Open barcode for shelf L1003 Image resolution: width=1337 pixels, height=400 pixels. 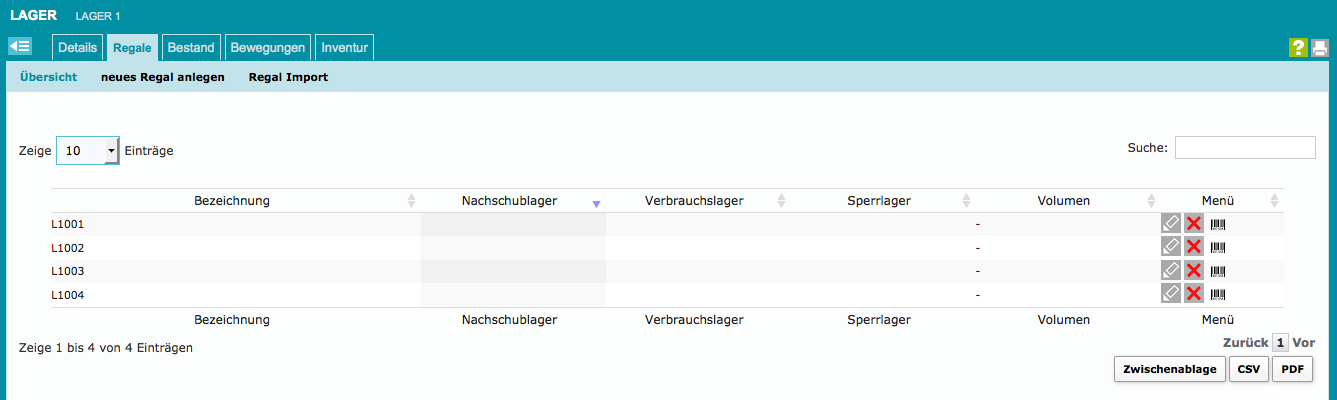click(x=1217, y=271)
